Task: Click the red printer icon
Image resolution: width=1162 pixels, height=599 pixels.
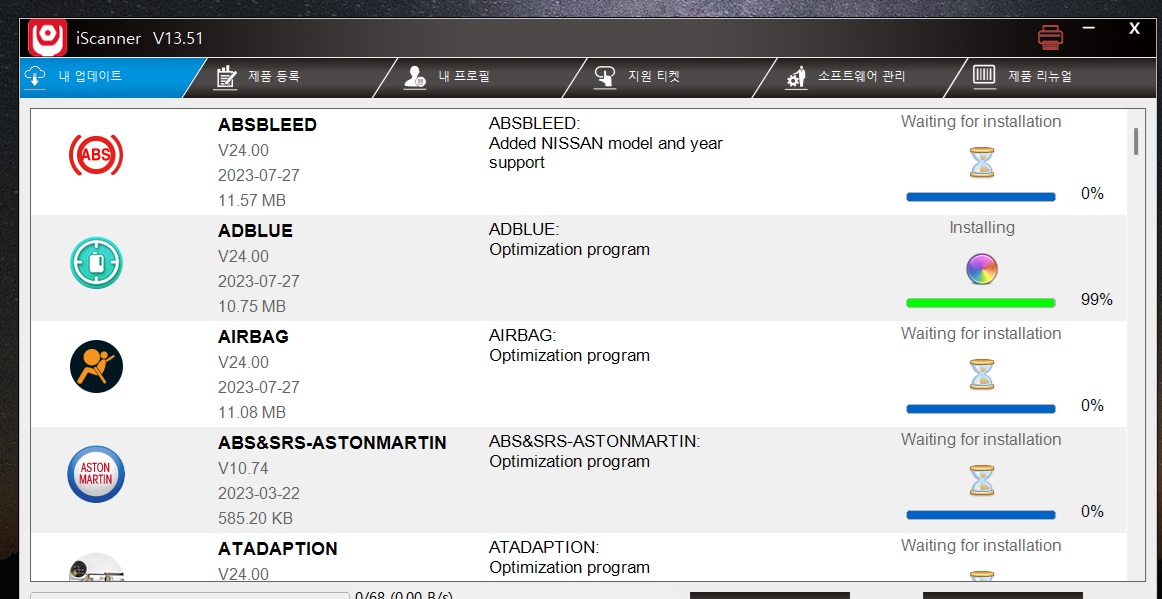Action: coord(1050,37)
